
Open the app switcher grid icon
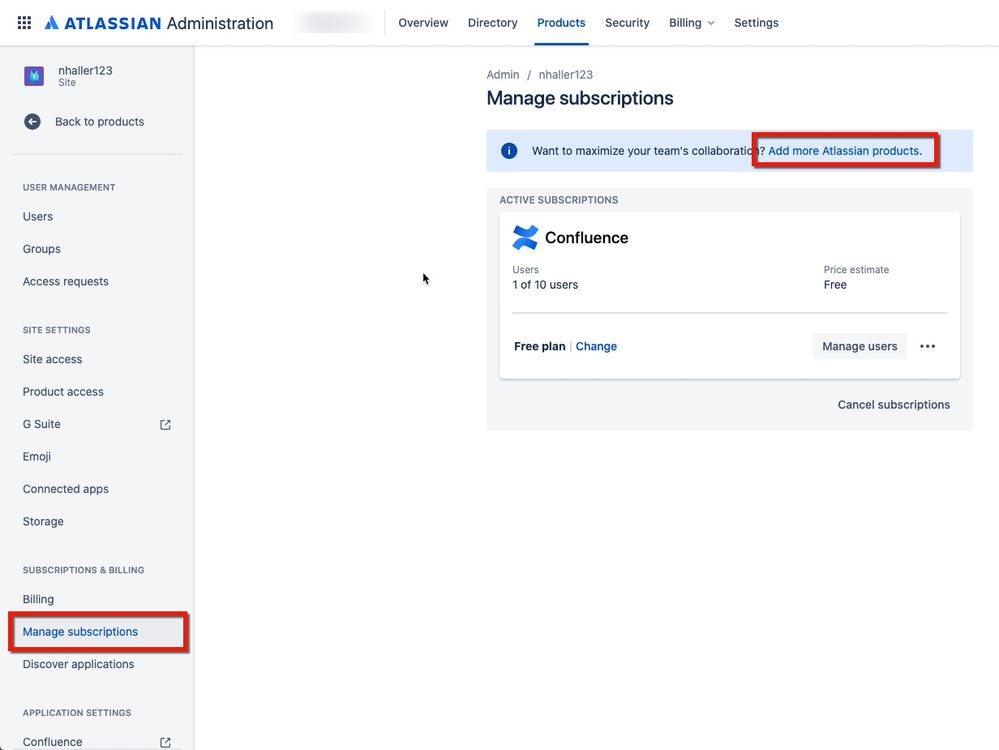pos(24,23)
